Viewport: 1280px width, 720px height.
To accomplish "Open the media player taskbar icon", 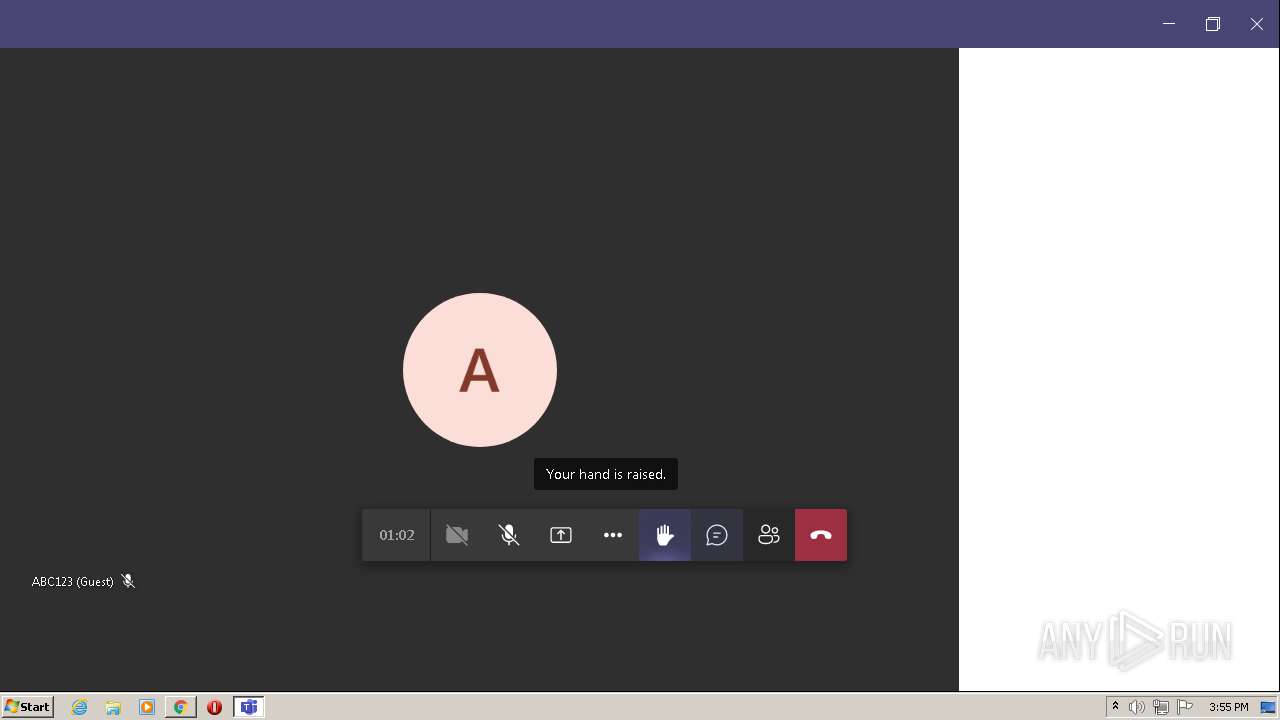I will 147,707.
